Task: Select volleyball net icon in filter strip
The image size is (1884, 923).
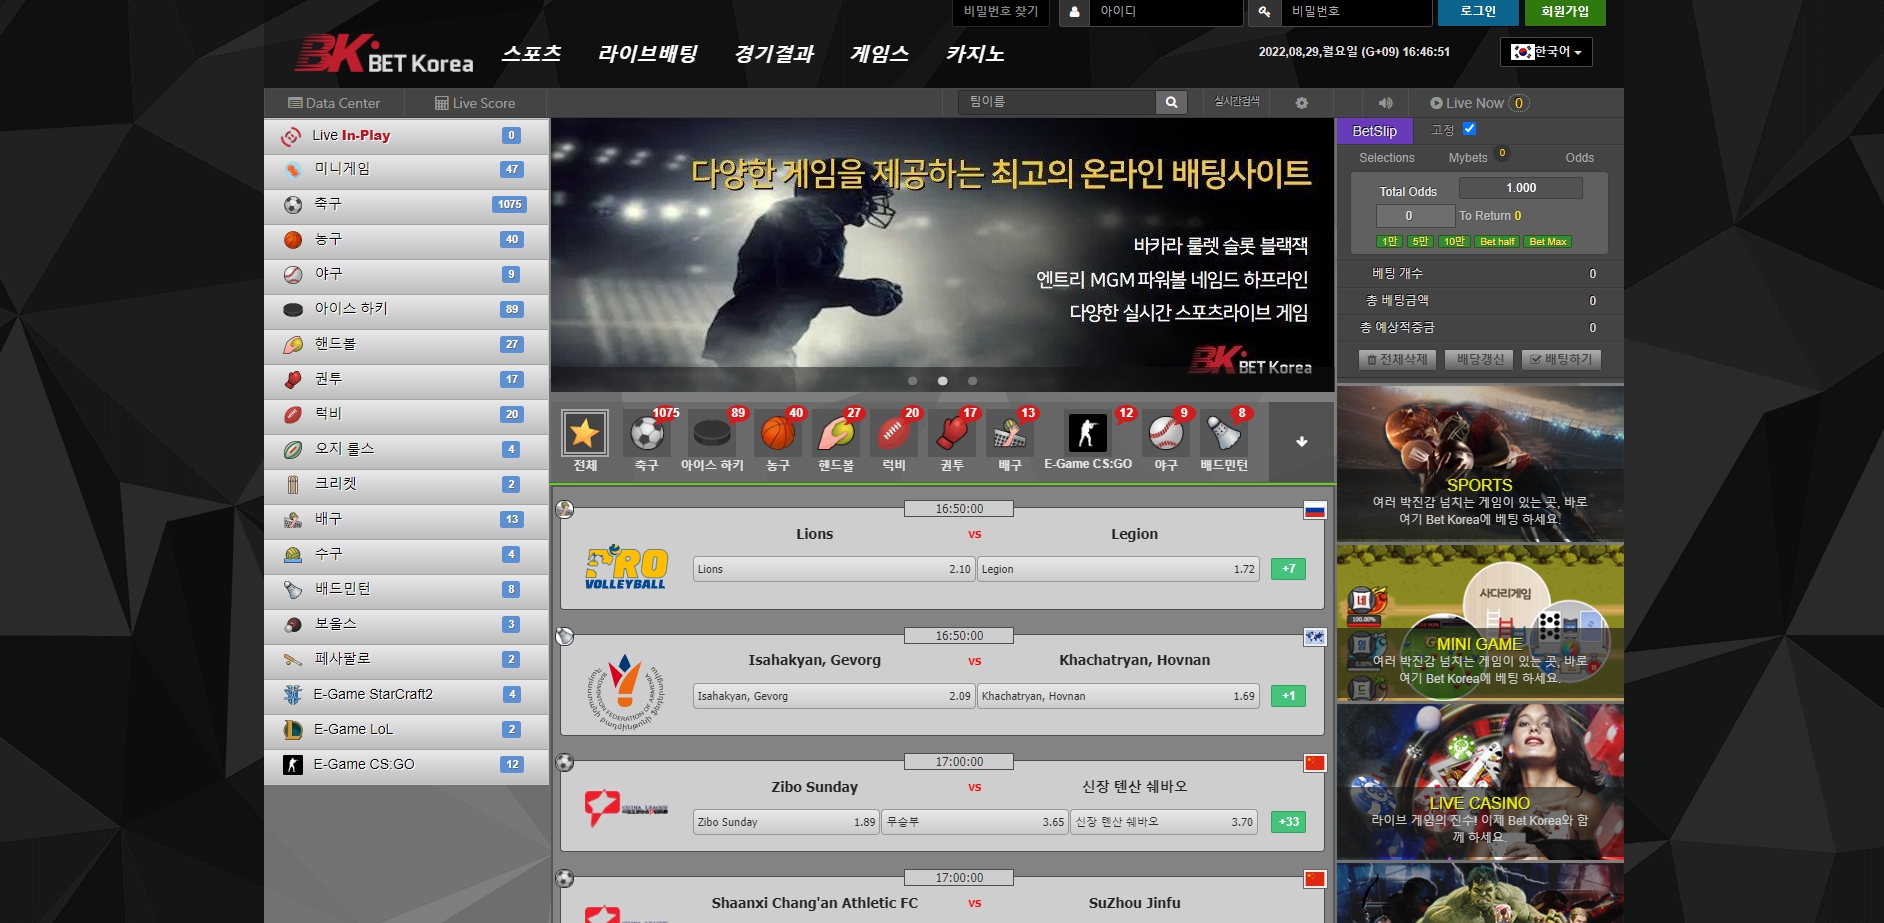Action: (1009, 434)
